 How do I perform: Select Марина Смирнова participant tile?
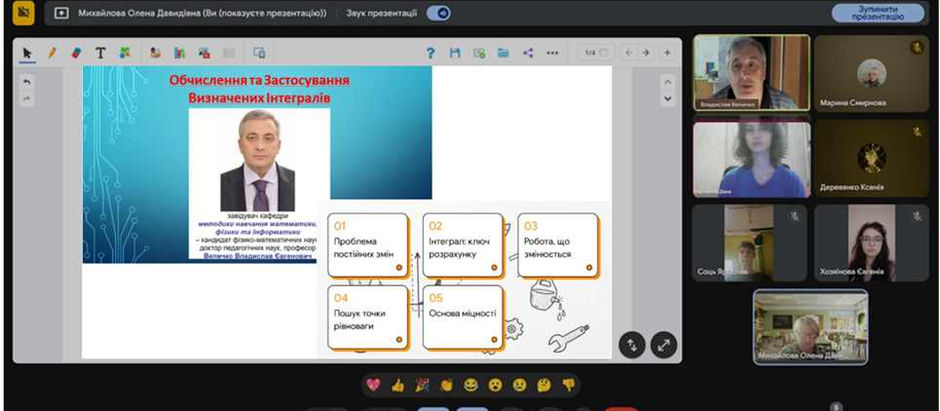pyautogui.click(x=871, y=73)
